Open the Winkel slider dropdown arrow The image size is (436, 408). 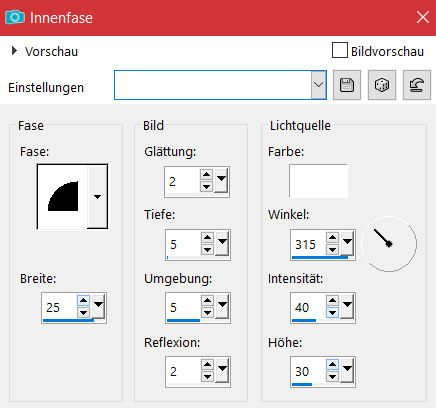(347, 243)
